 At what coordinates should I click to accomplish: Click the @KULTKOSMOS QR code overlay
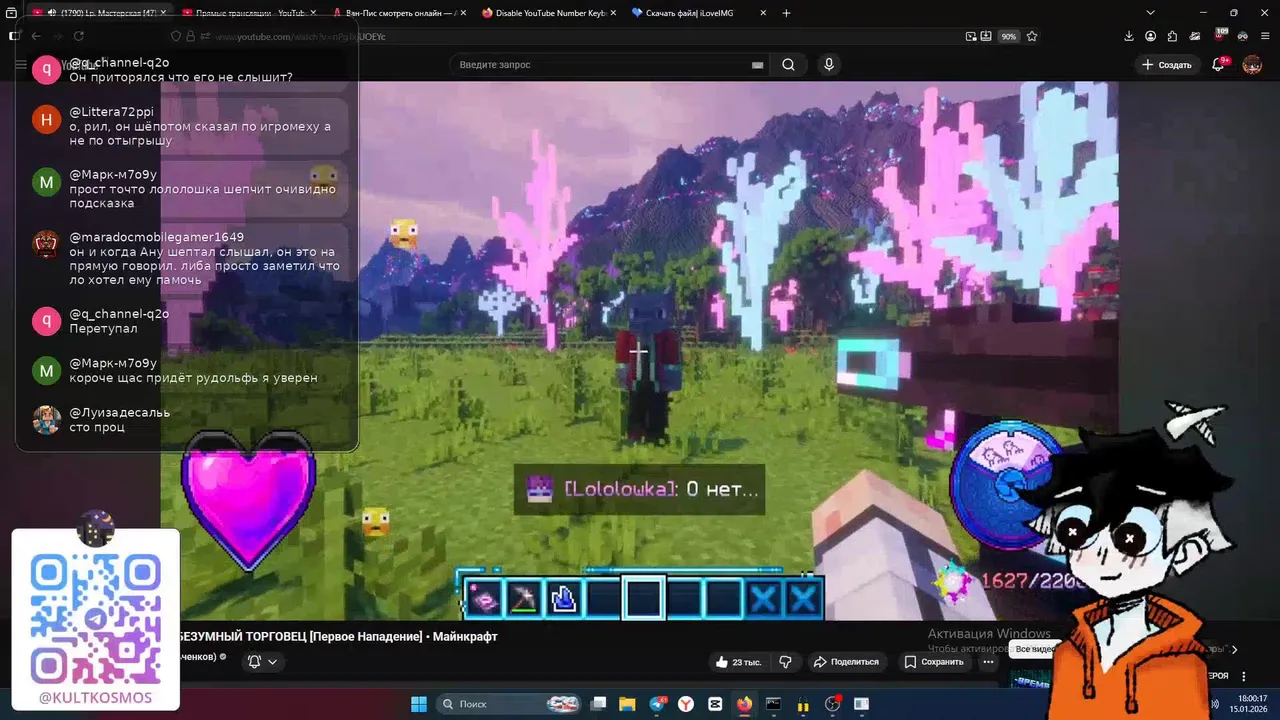click(96, 619)
